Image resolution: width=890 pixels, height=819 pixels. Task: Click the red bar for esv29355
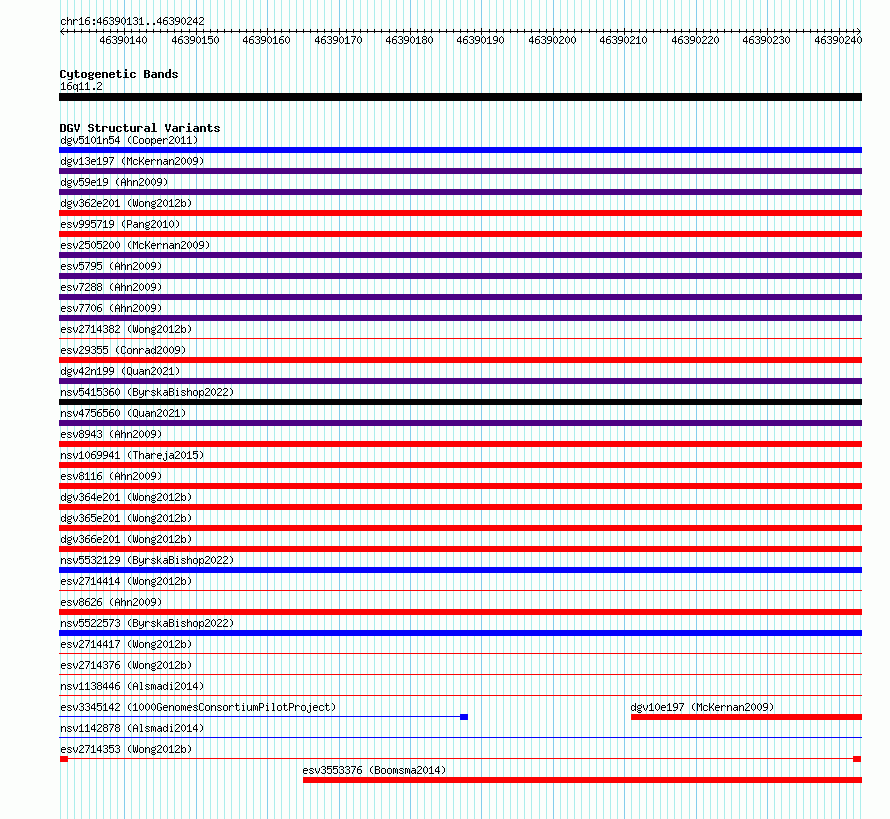click(x=460, y=360)
